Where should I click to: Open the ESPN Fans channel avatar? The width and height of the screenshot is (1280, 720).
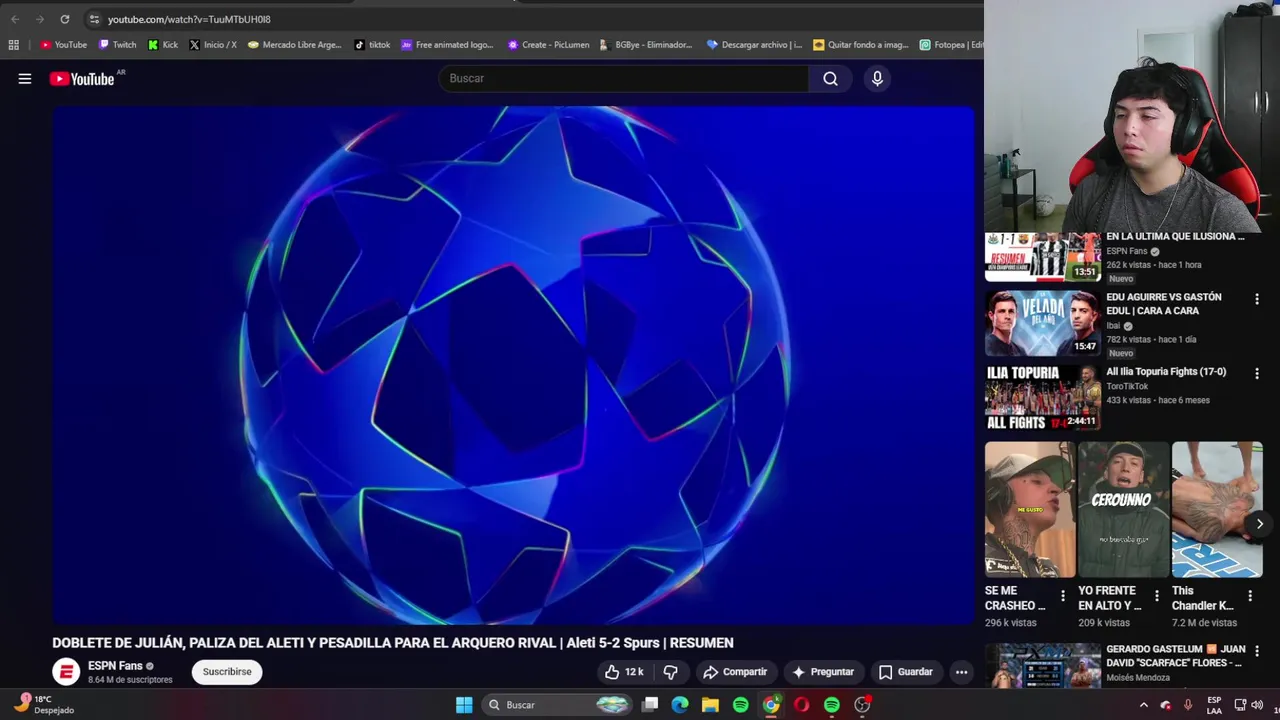[66, 672]
